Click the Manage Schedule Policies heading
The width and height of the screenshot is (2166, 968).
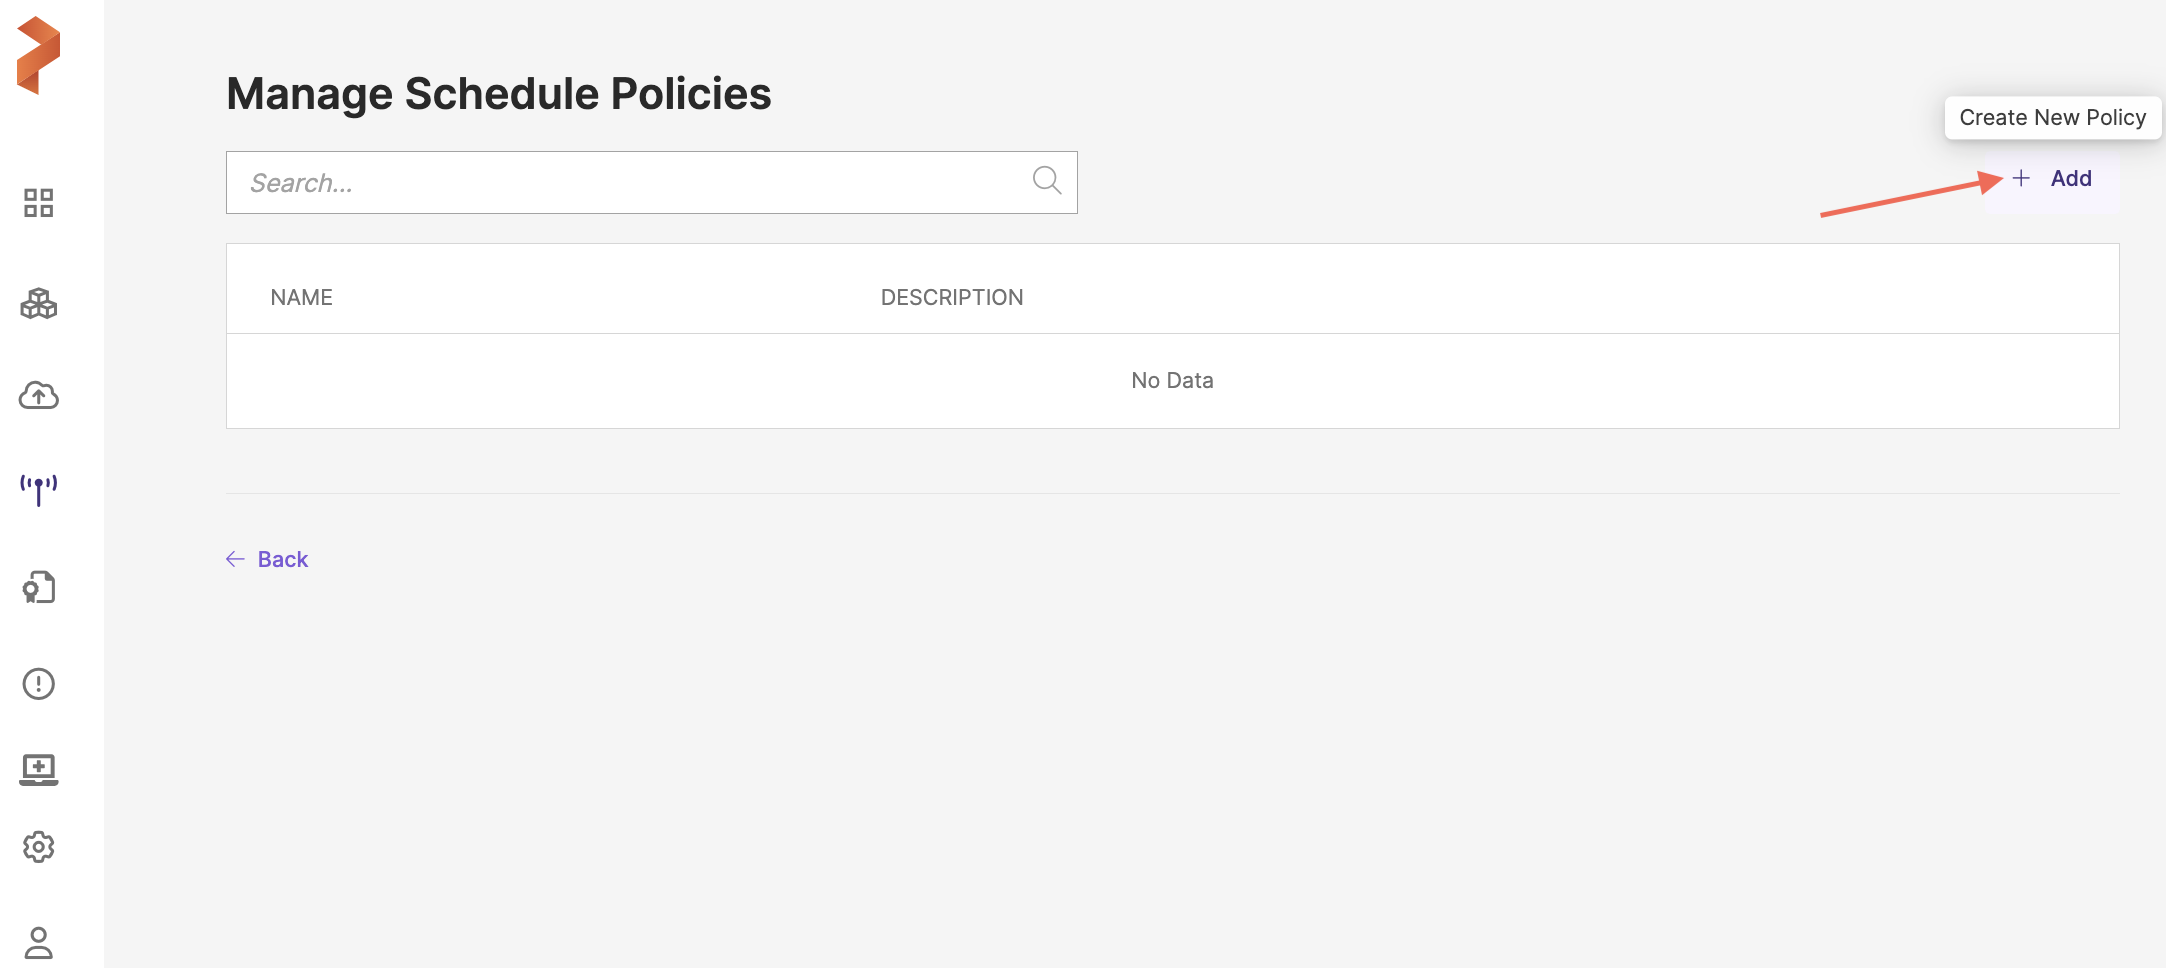(x=498, y=94)
